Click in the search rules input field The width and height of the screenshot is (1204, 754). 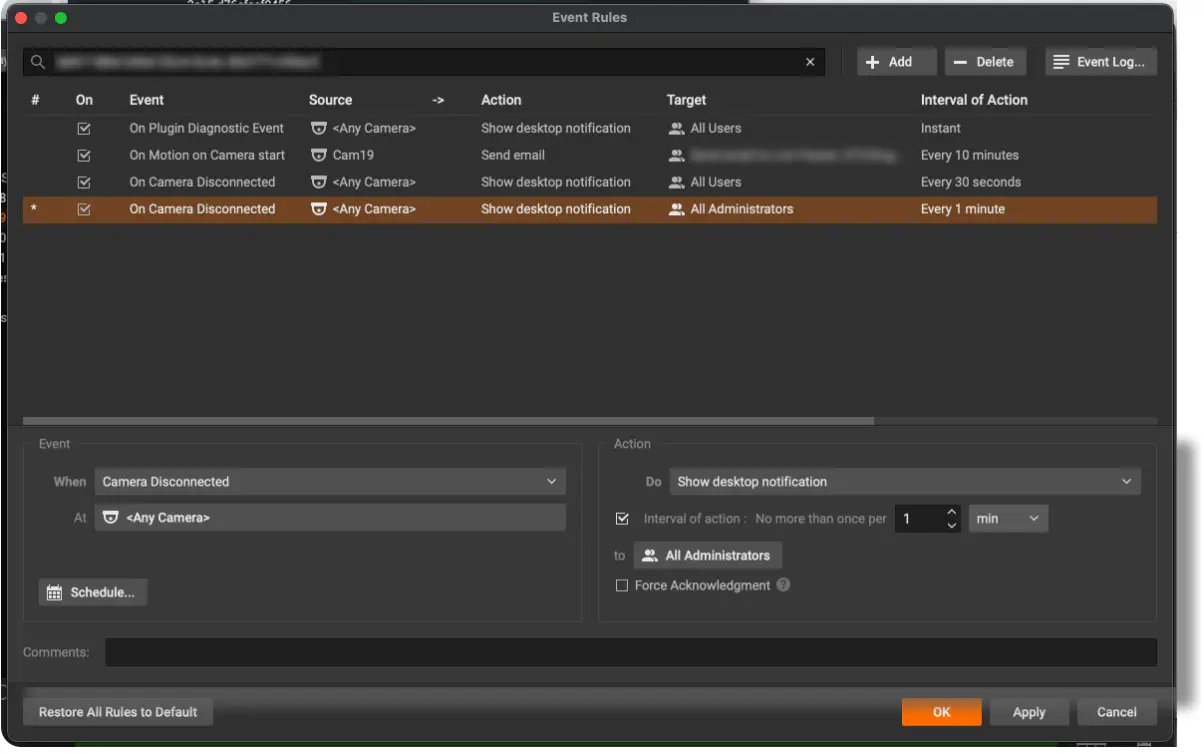tap(425, 62)
